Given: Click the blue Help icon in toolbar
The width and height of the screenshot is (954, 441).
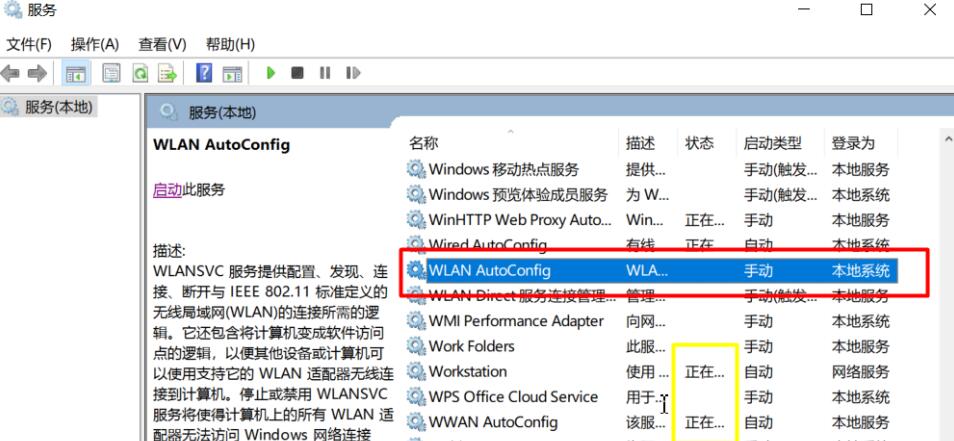Looking at the screenshot, I should 203,73.
